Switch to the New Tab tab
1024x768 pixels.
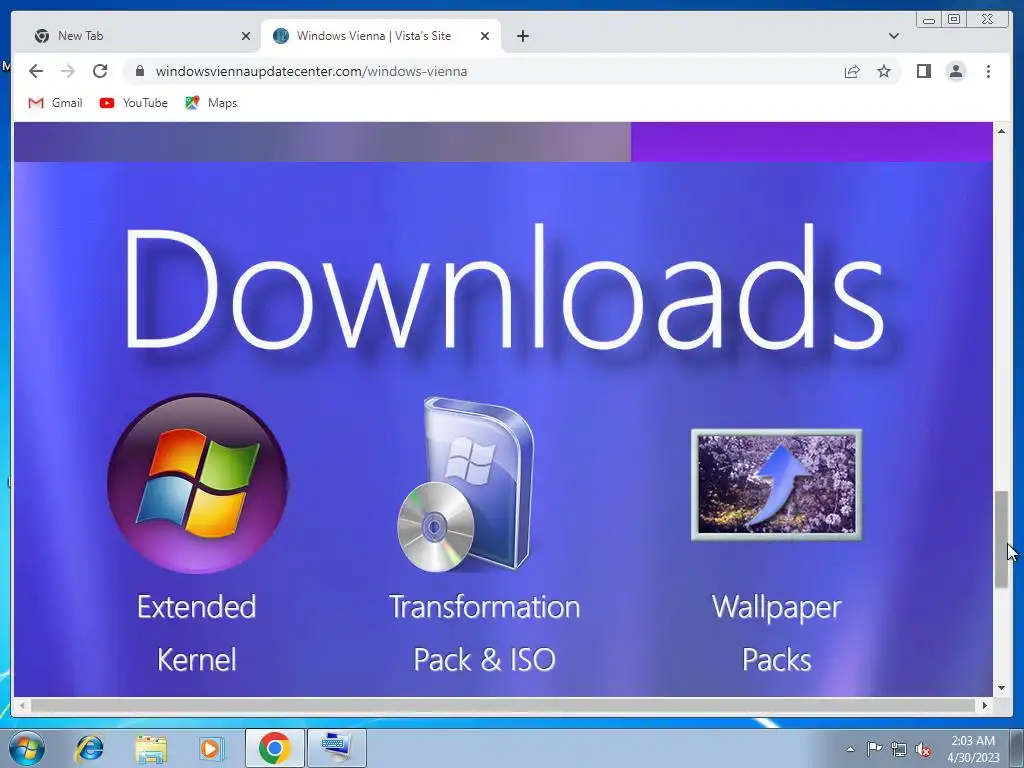[x=137, y=36]
